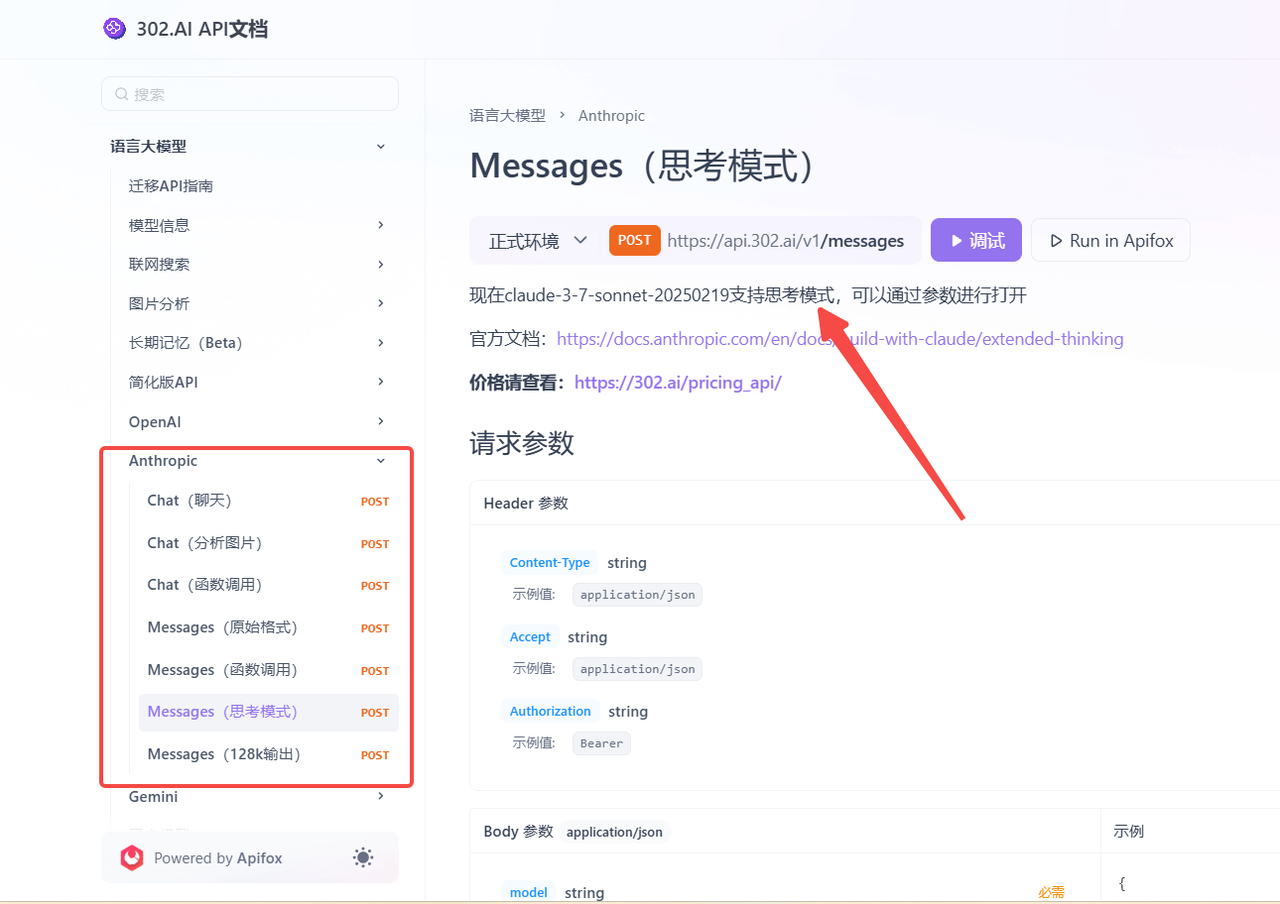Open Chat（聊天） endpoint

pyautogui.click(x=268, y=501)
